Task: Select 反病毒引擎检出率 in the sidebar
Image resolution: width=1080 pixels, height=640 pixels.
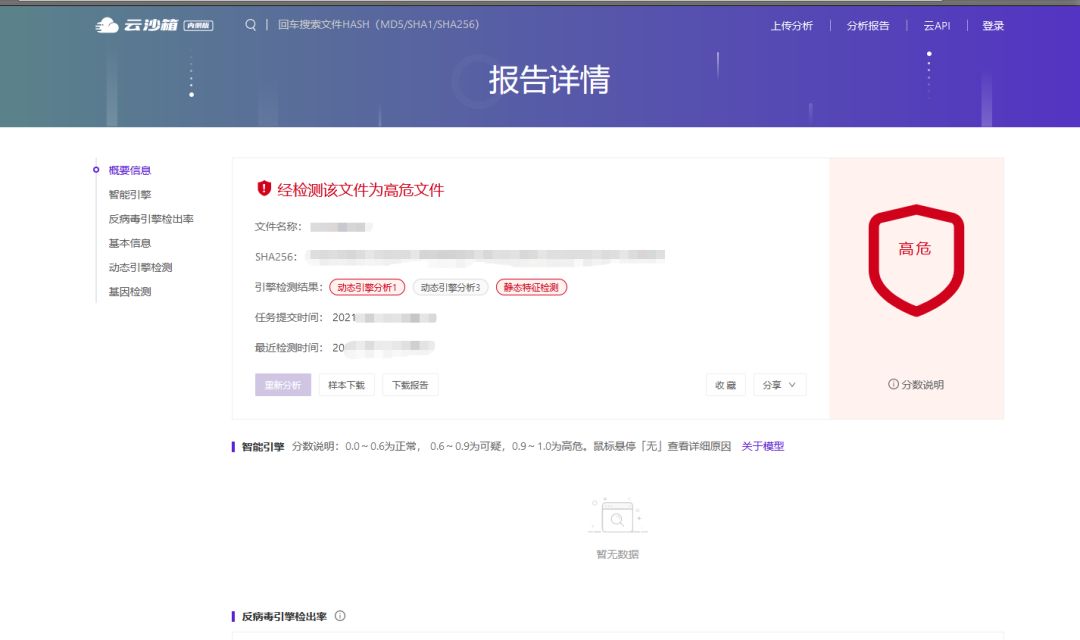Action: [151, 218]
